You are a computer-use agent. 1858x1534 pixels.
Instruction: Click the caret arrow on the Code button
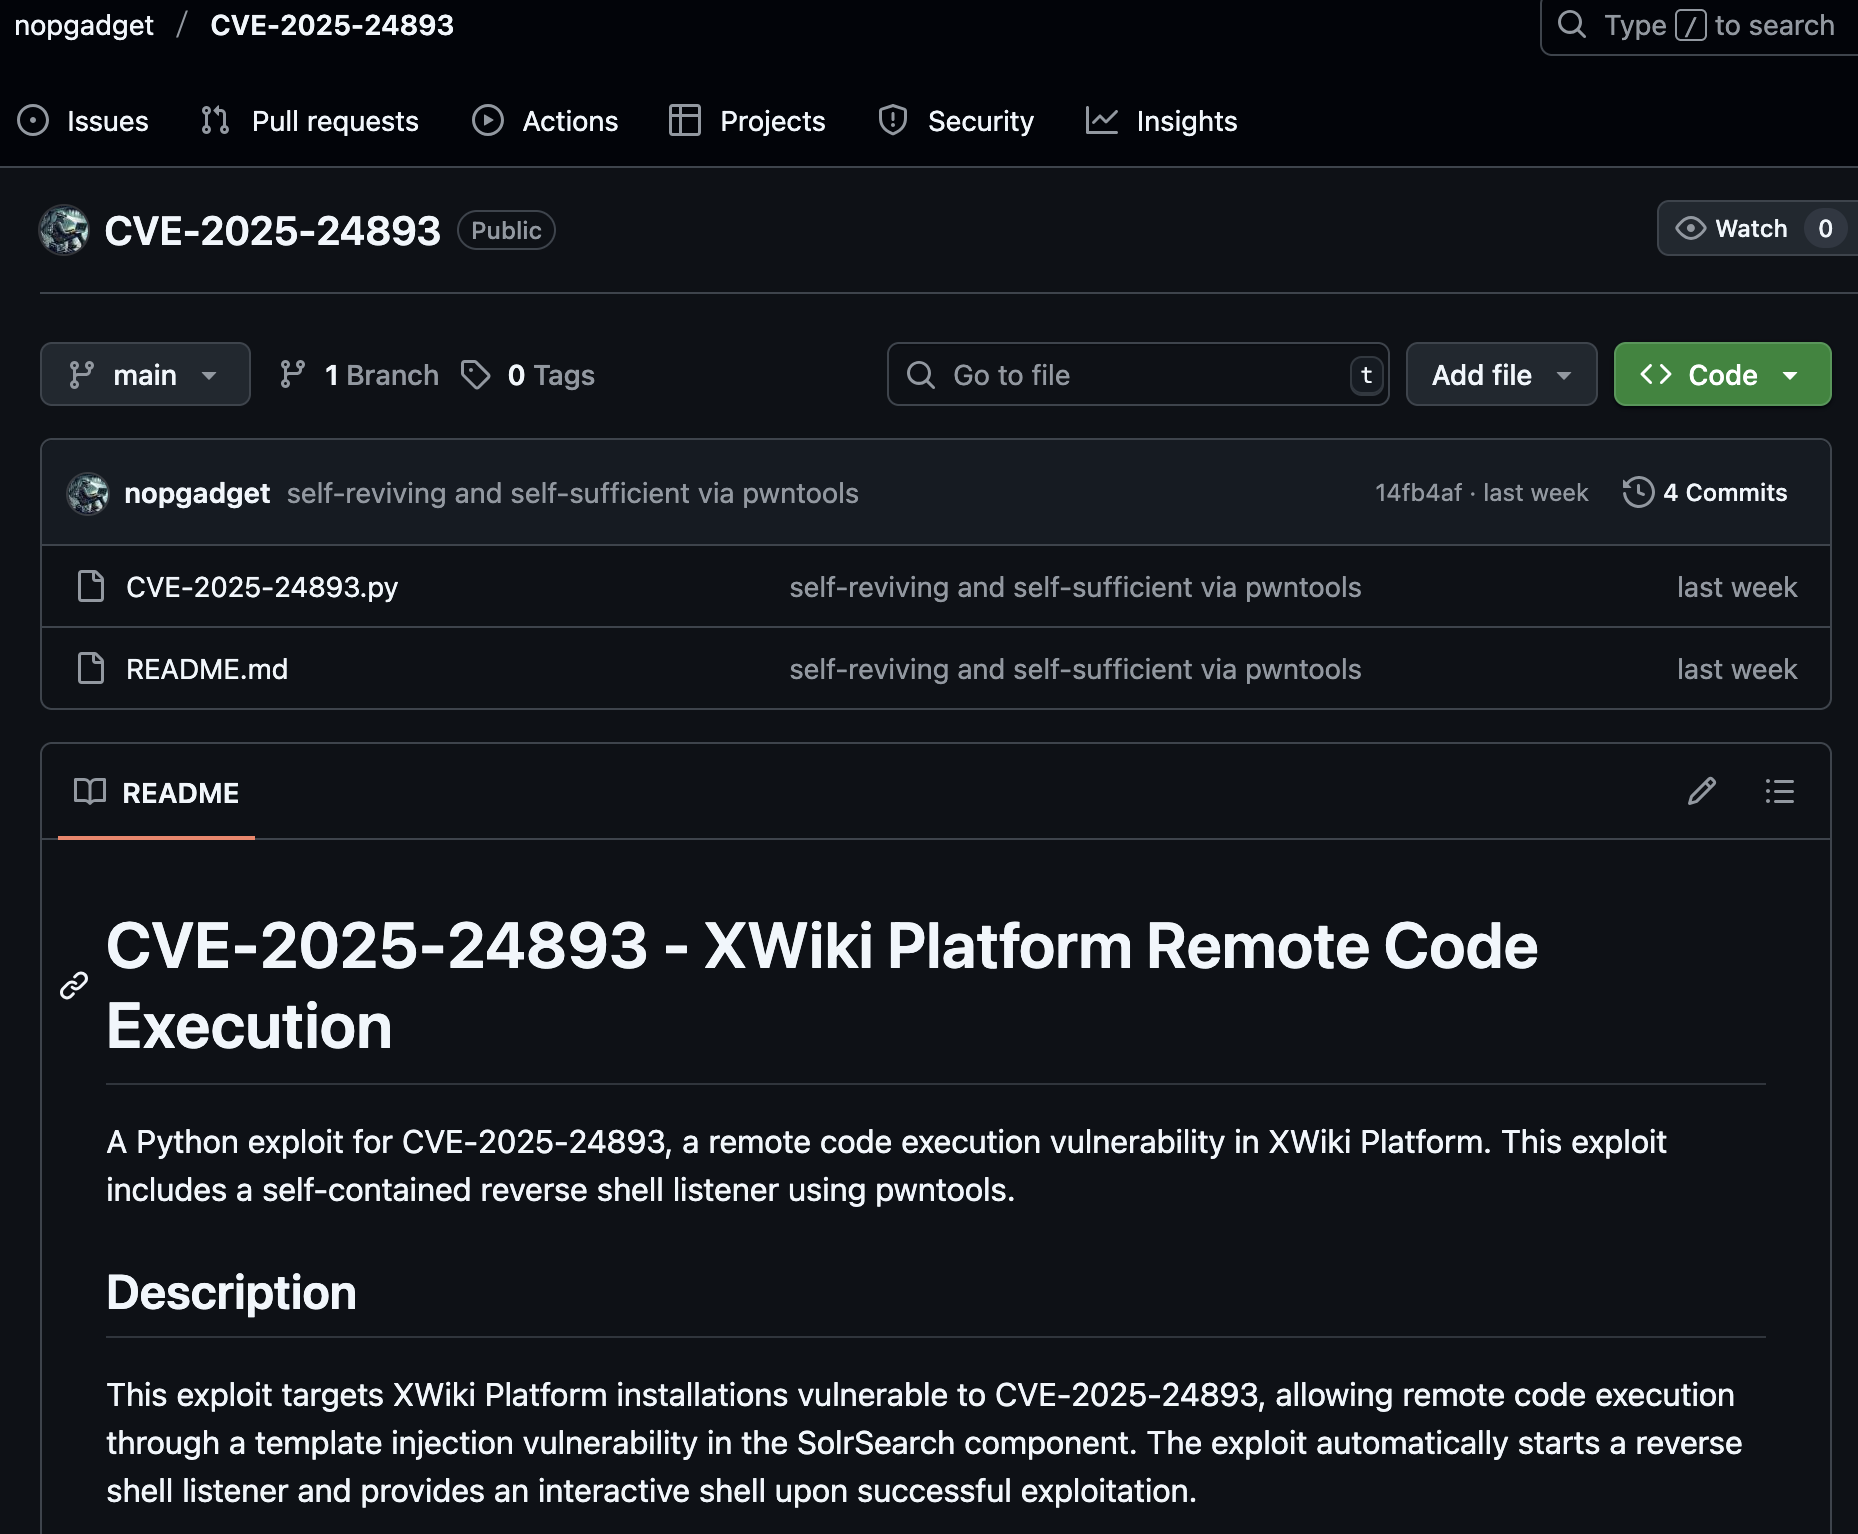tap(1790, 376)
